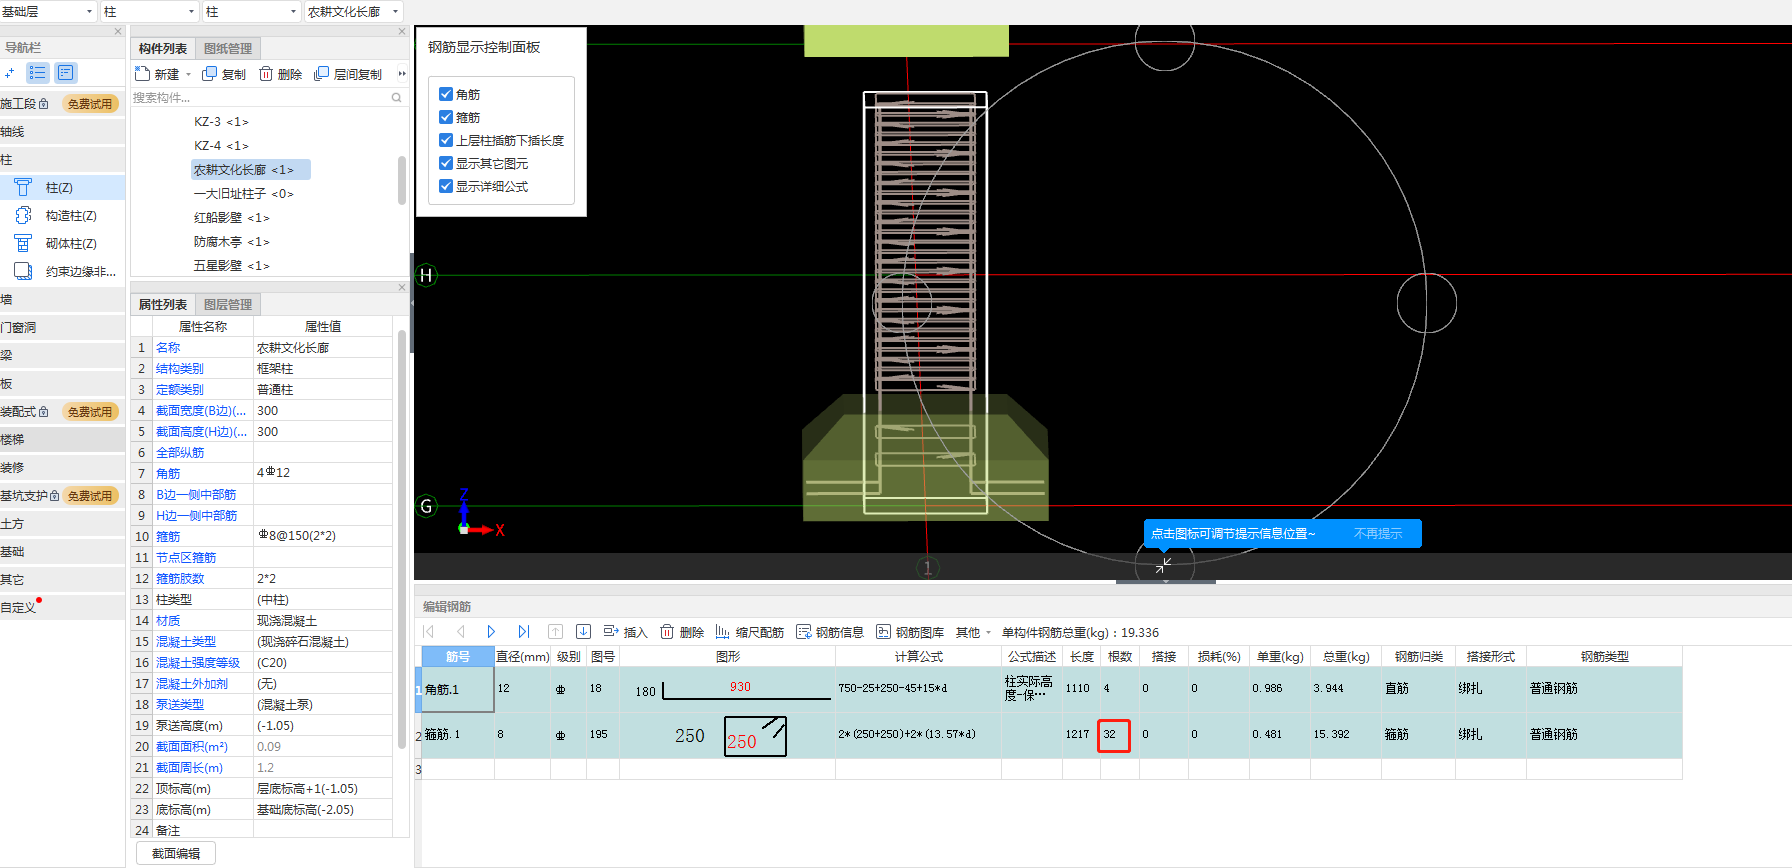Click the component list vertical scrollbar
1792x868 pixels.
[x=402, y=180]
